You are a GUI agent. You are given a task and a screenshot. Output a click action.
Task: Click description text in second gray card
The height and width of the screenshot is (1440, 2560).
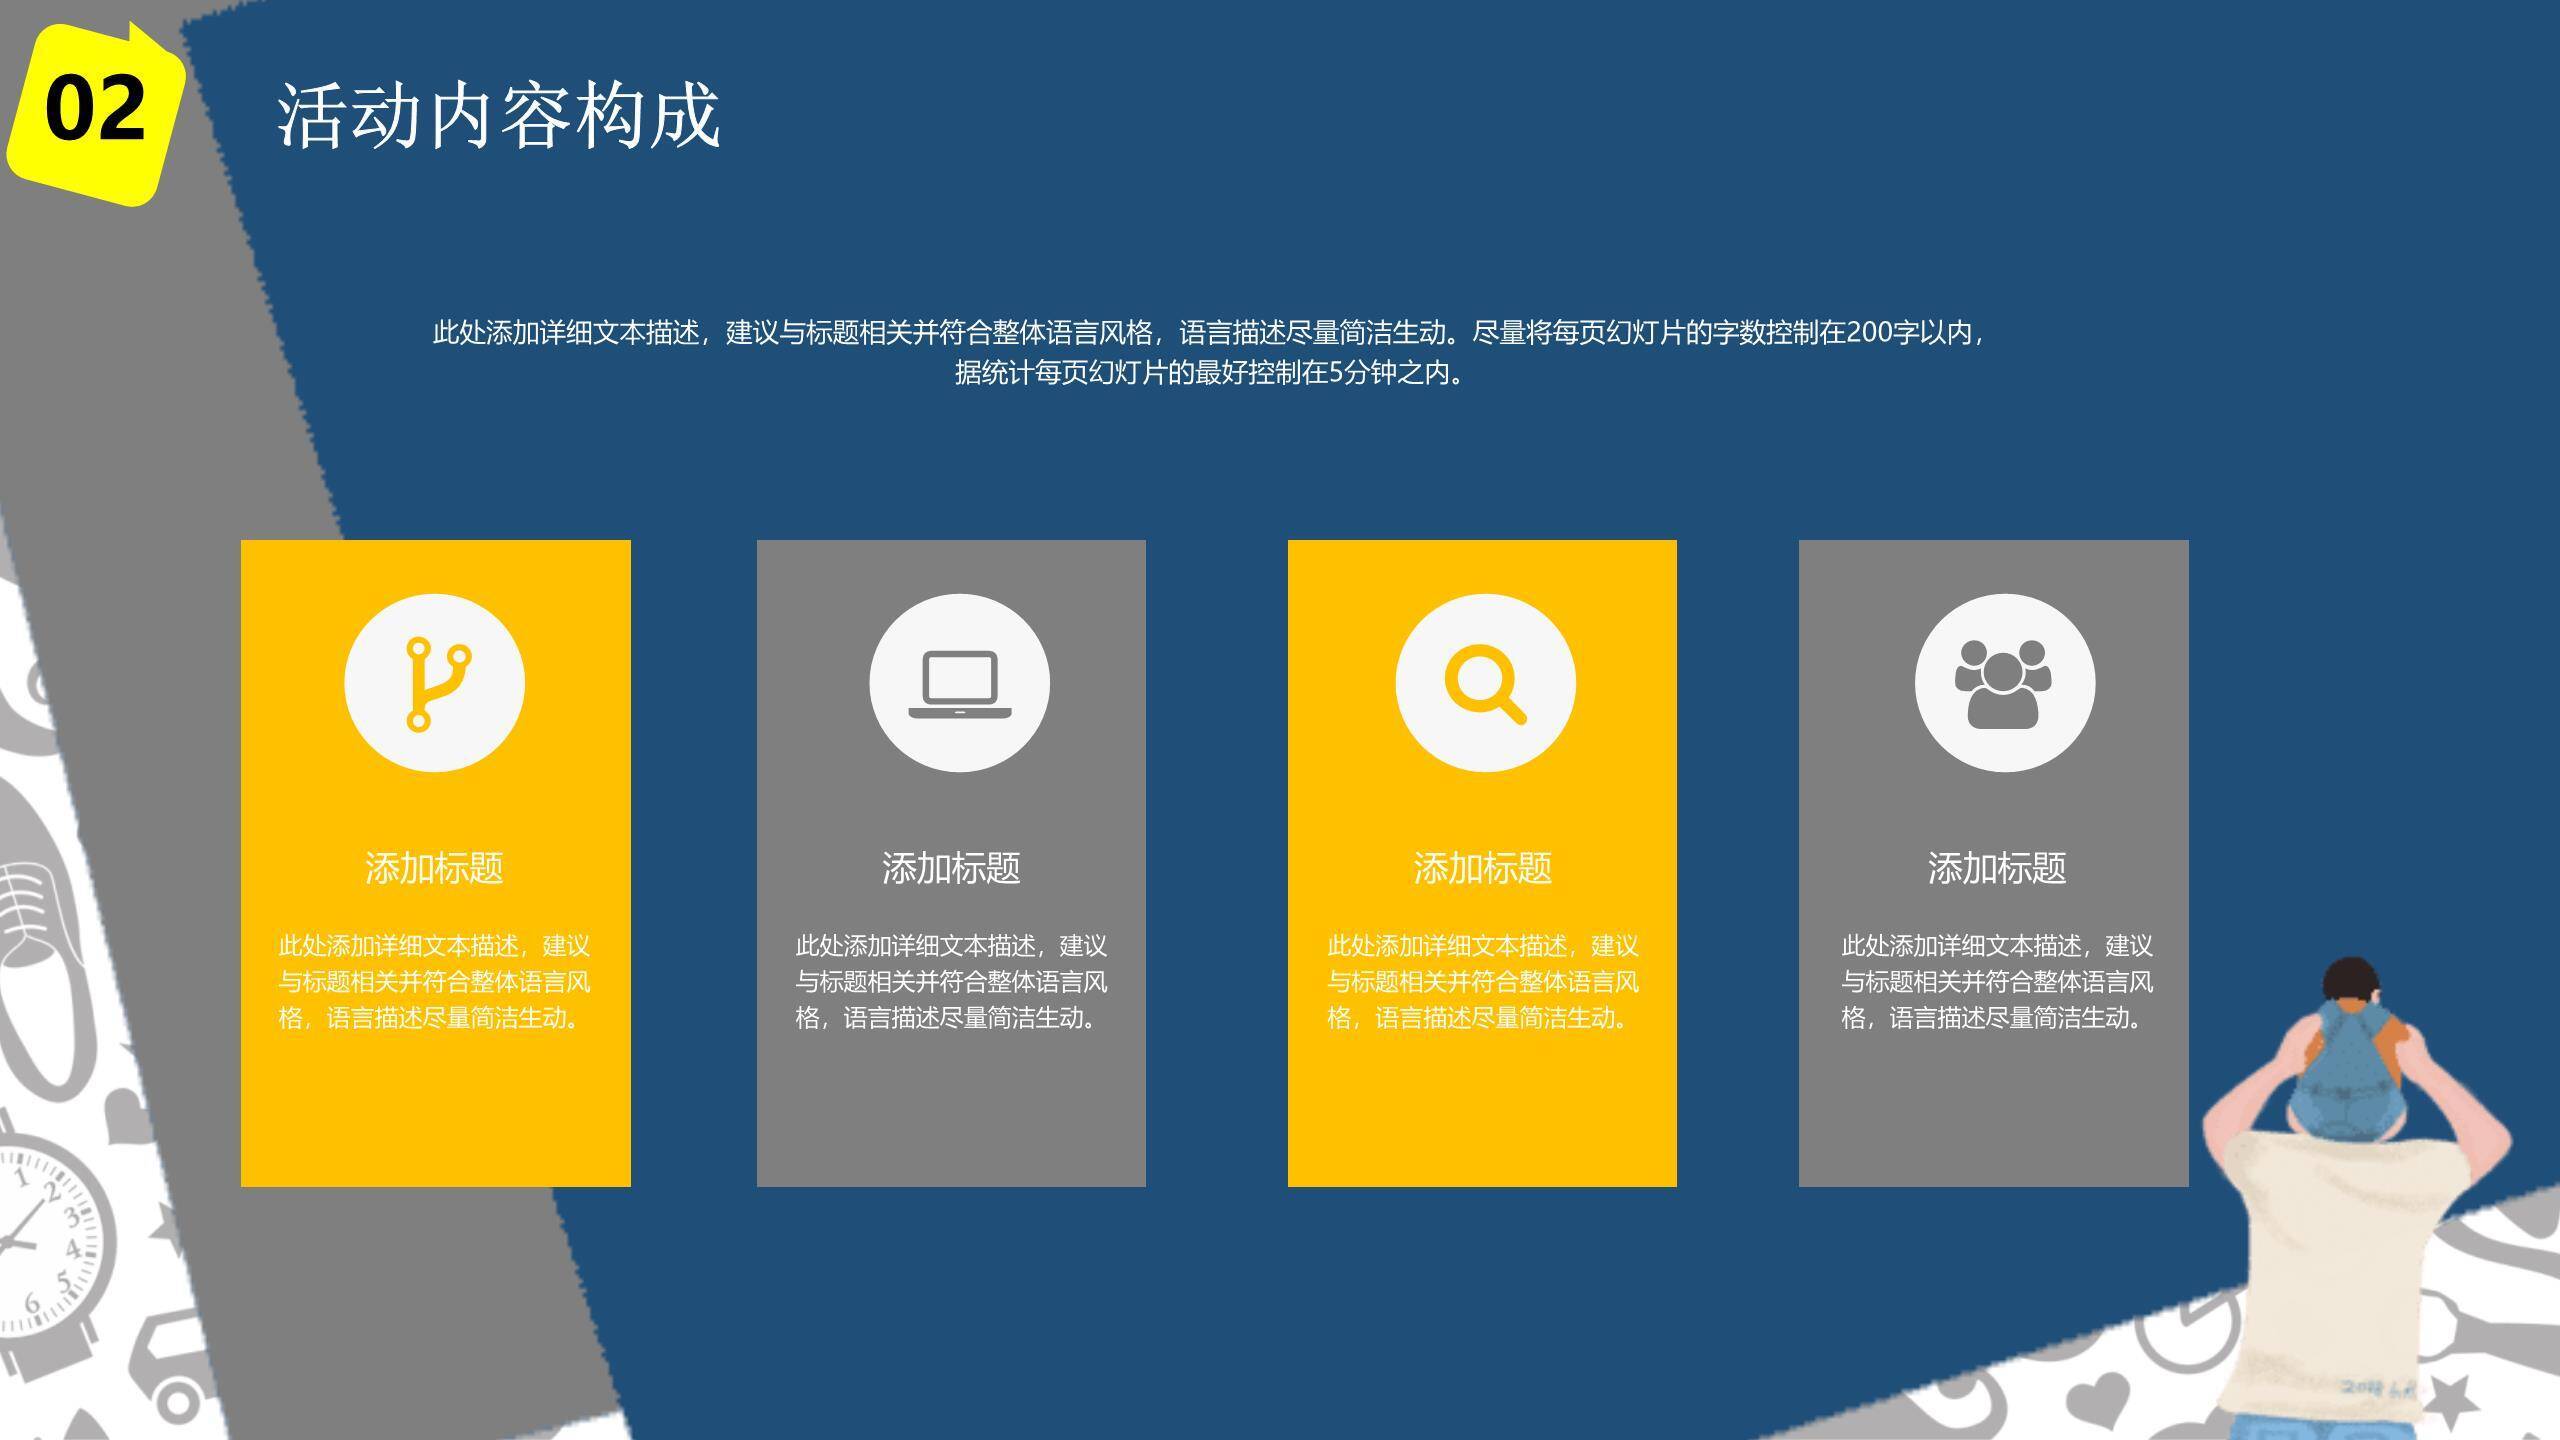point(951,981)
